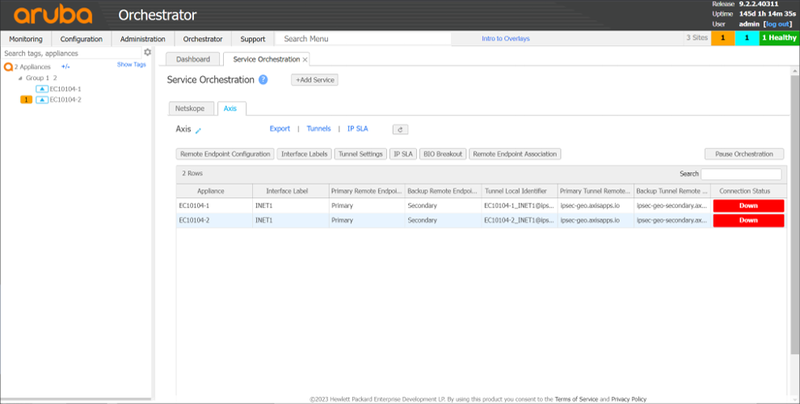Viewport: 800px width, 404px height.
Task: Click Remote Endpoint Configuration button
Action: pos(225,154)
